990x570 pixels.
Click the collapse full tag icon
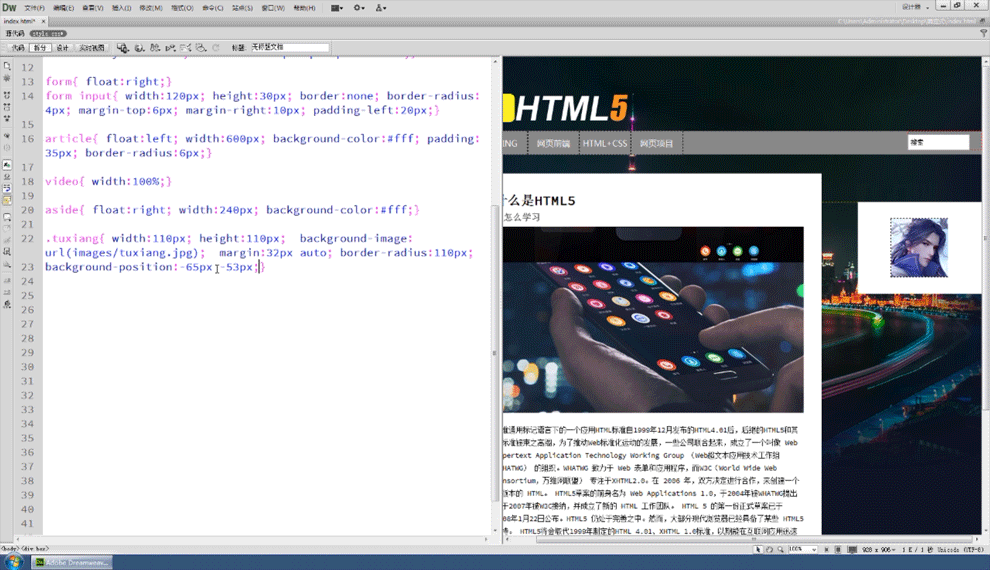point(7,95)
